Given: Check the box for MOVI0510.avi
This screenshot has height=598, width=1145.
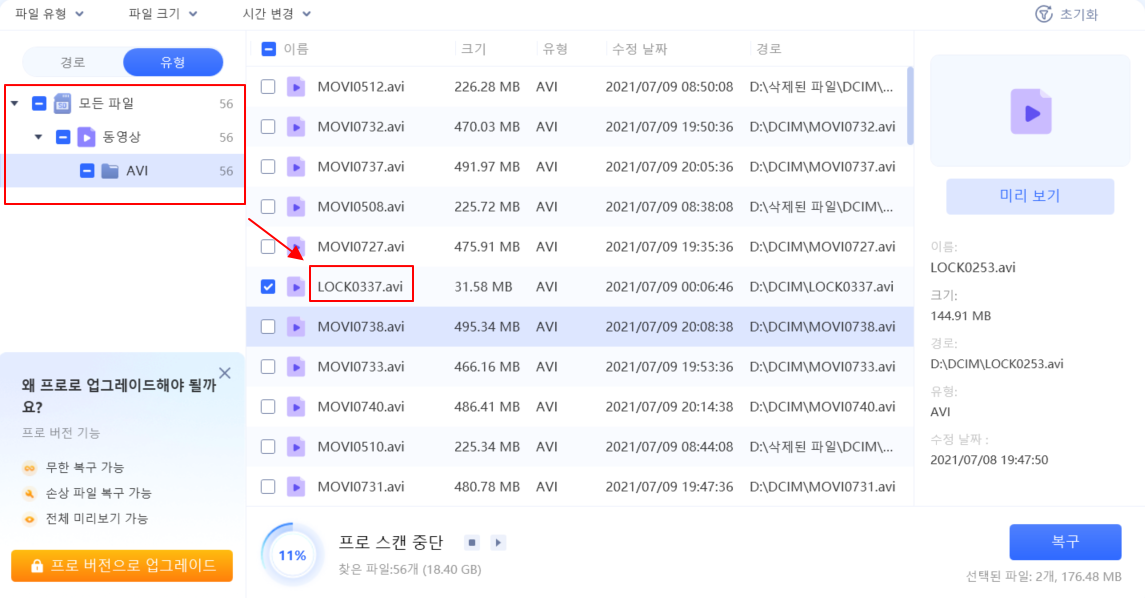Looking at the screenshot, I should [x=268, y=447].
